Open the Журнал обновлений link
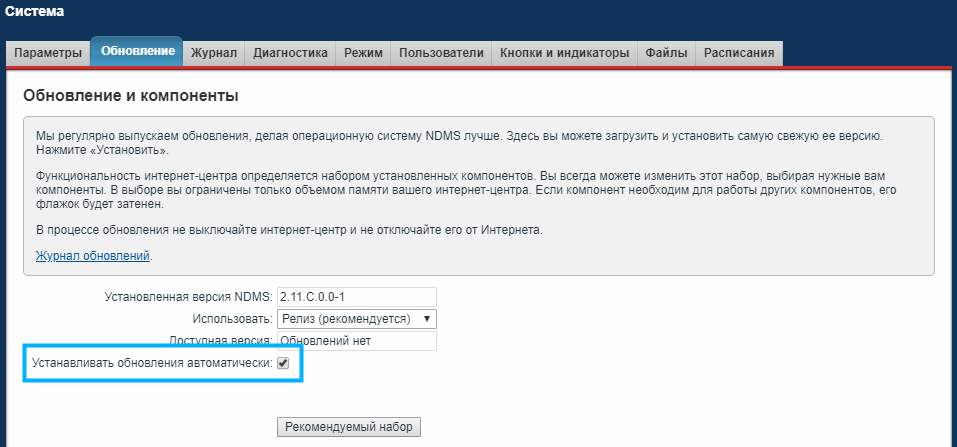The image size is (957, 447). click(x=92, y=256)
